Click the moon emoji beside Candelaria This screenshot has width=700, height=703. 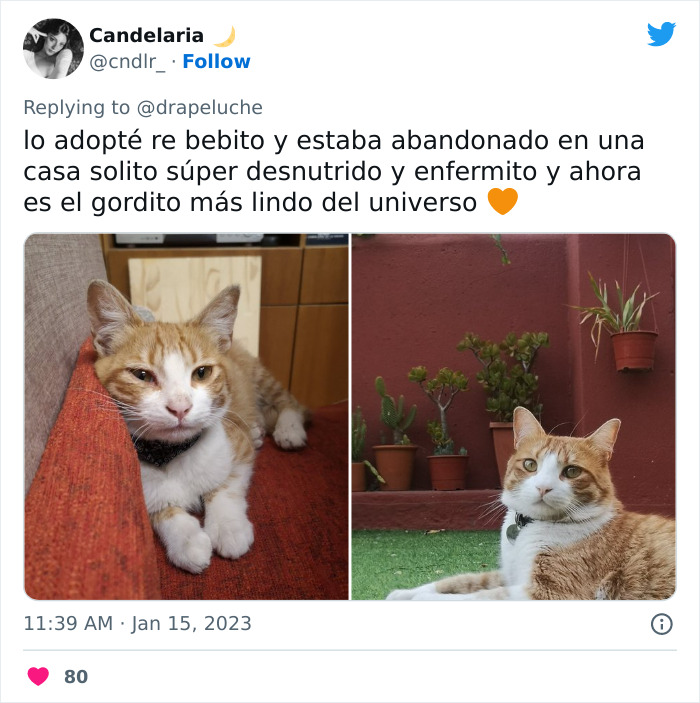pos(225,36)
